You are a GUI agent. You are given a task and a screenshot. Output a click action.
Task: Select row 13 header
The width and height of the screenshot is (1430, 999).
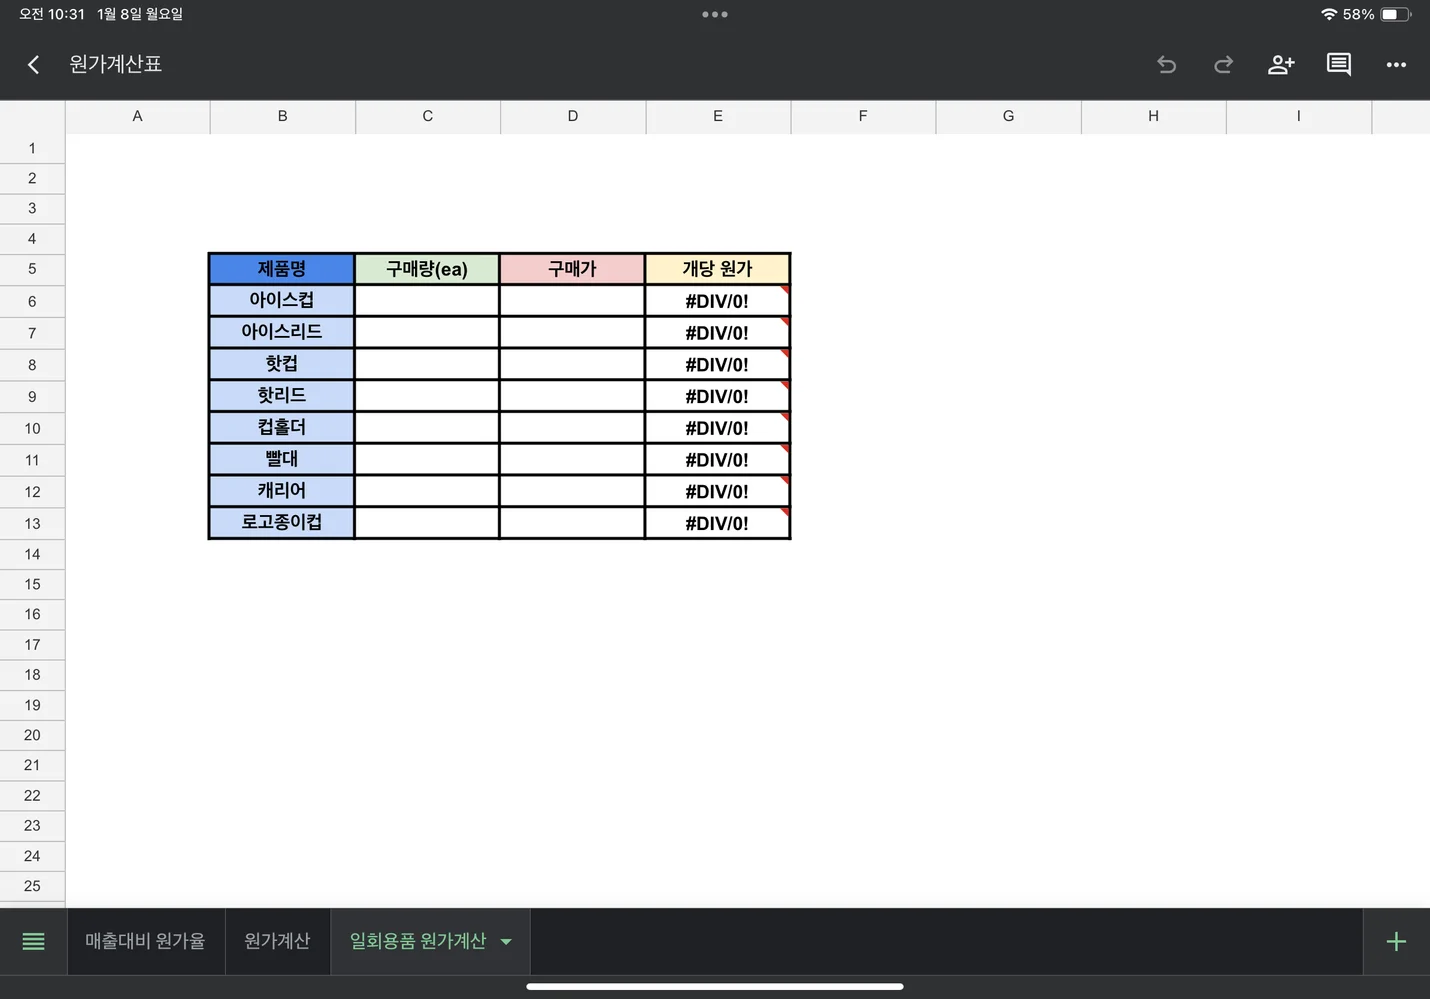tap(32, 523)
